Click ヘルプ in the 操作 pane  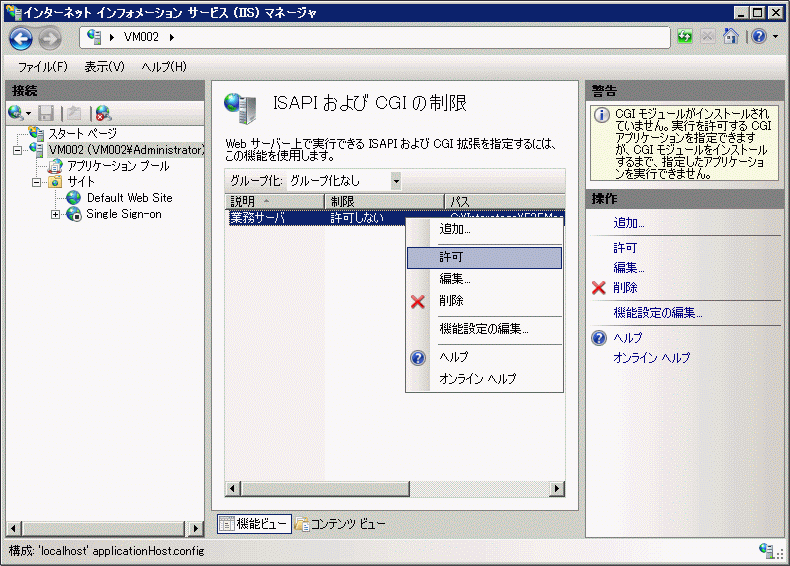628,338
